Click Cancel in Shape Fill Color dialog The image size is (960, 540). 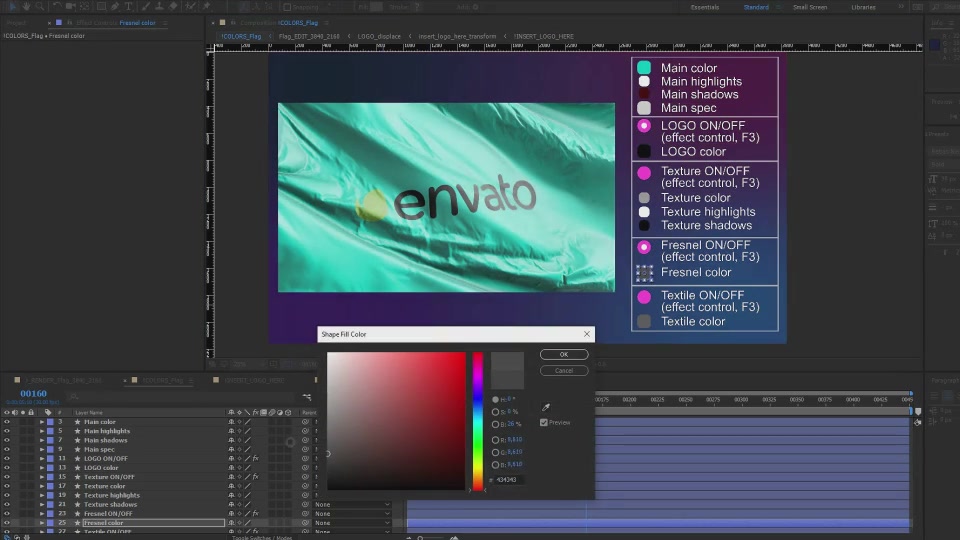tap(564, 370)
